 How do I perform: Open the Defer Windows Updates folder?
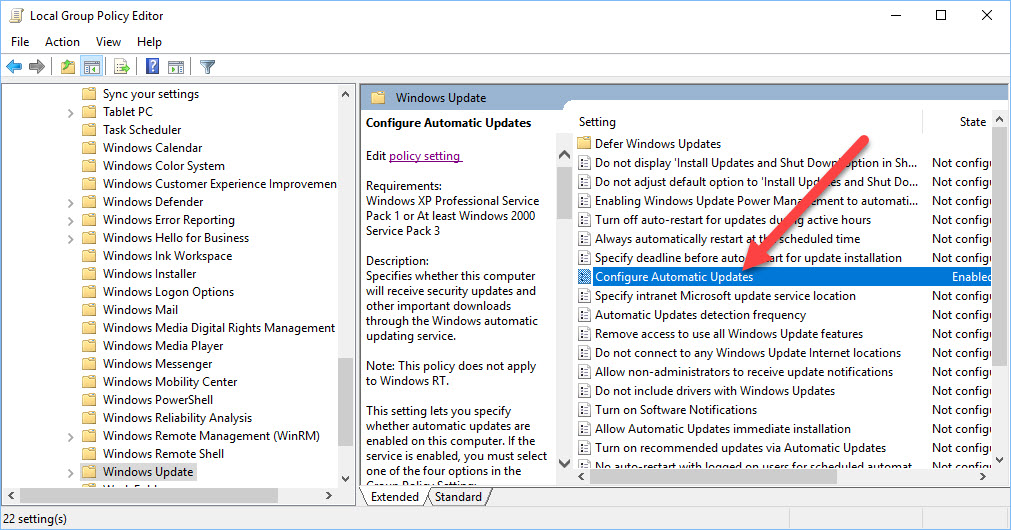(657, 143)
